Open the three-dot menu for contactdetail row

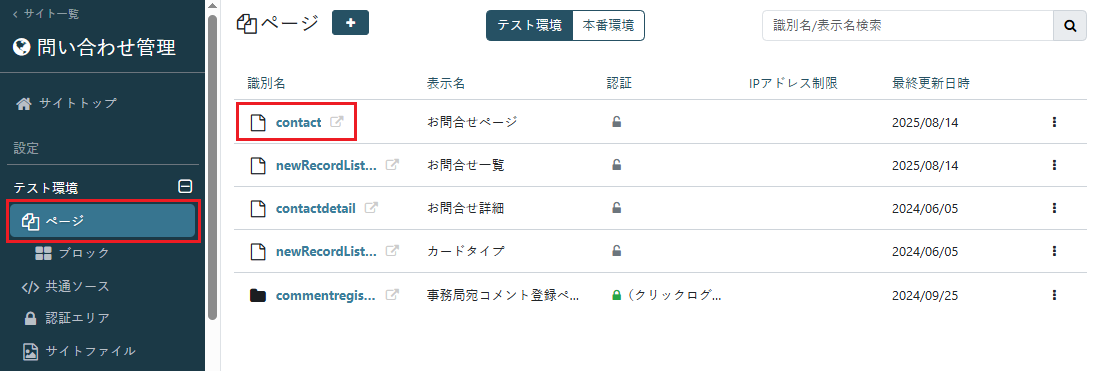click(1054, 208)
